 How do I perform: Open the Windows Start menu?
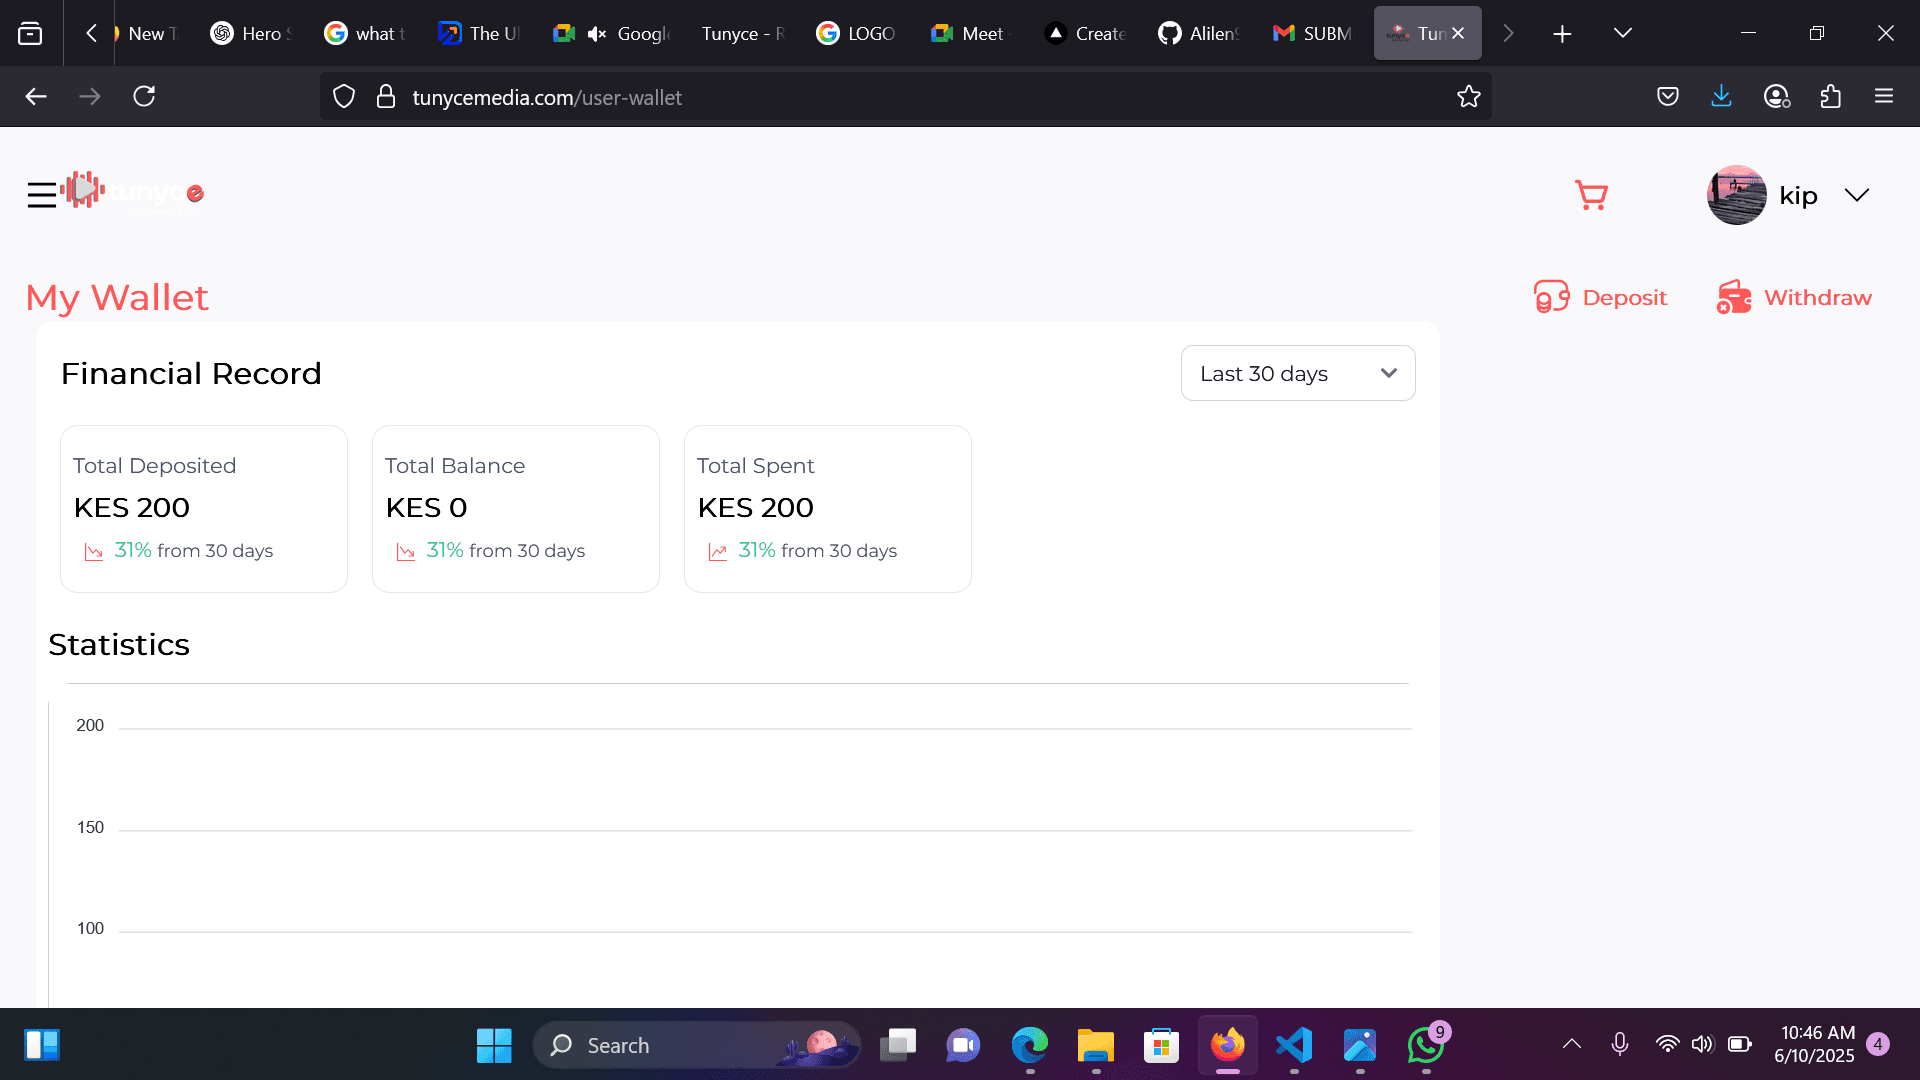pyautogui.click(x=494, y=1045)
